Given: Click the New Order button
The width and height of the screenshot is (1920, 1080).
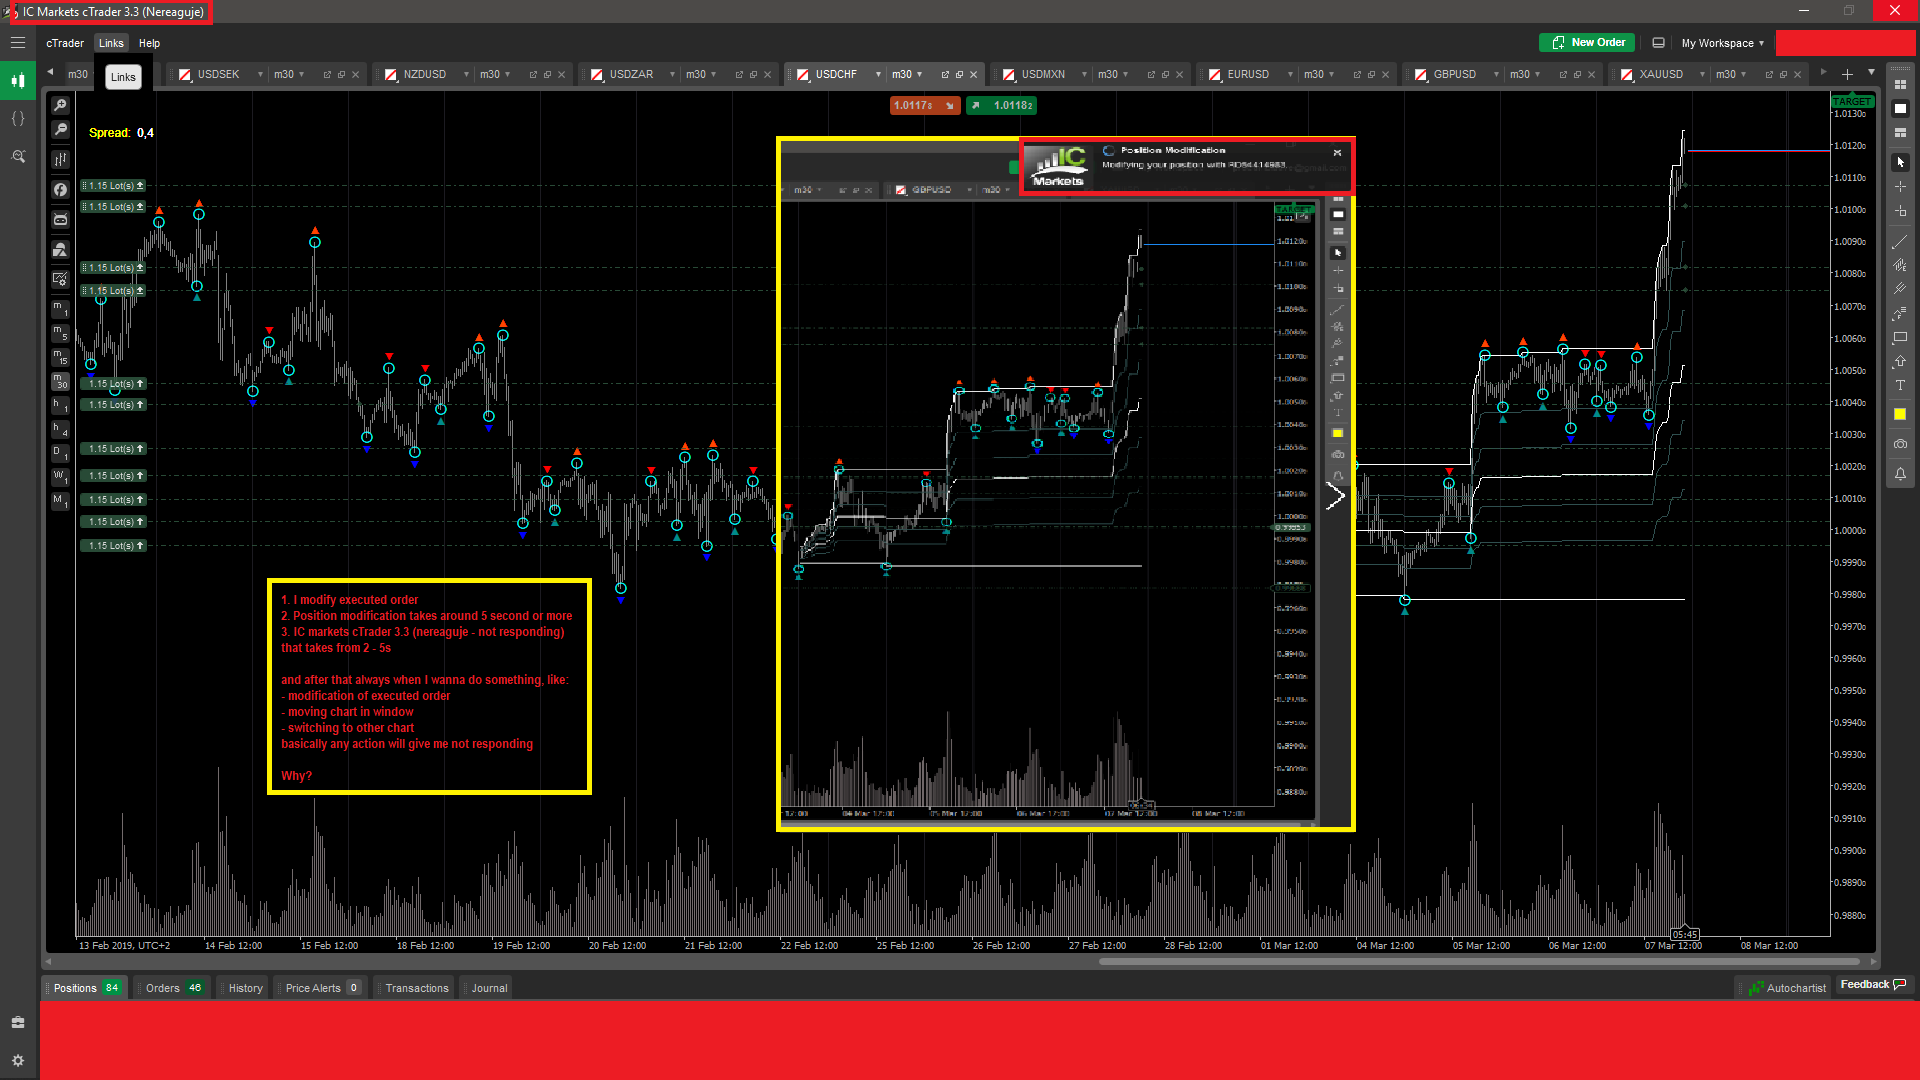Looking at the screenshot, I should point(1587,42).
